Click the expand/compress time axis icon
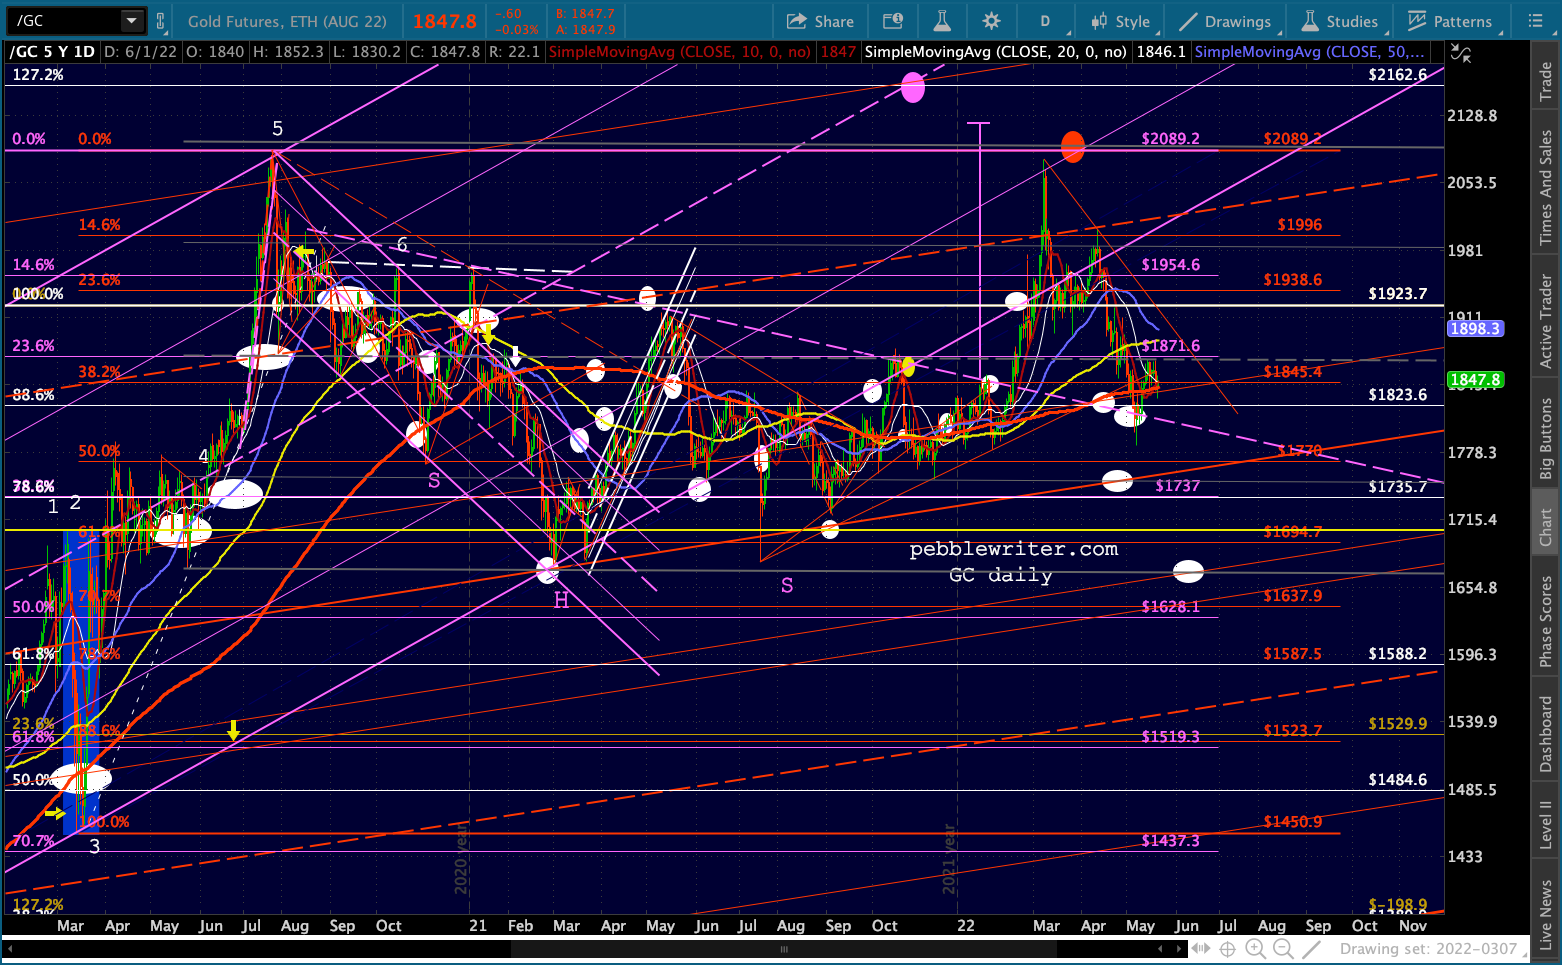The width and height of the screenshot is (1562, 965). (x=1199, y=949)
